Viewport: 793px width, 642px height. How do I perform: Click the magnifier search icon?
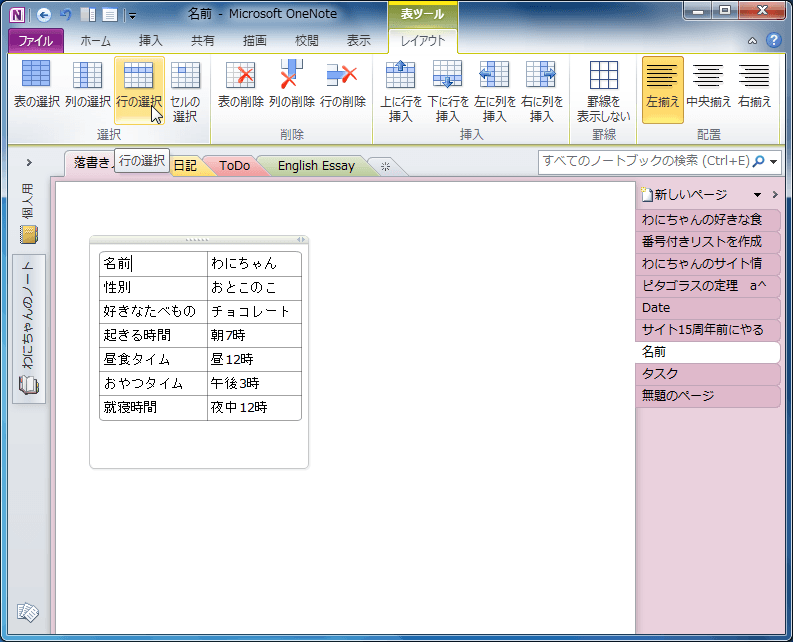759,162
